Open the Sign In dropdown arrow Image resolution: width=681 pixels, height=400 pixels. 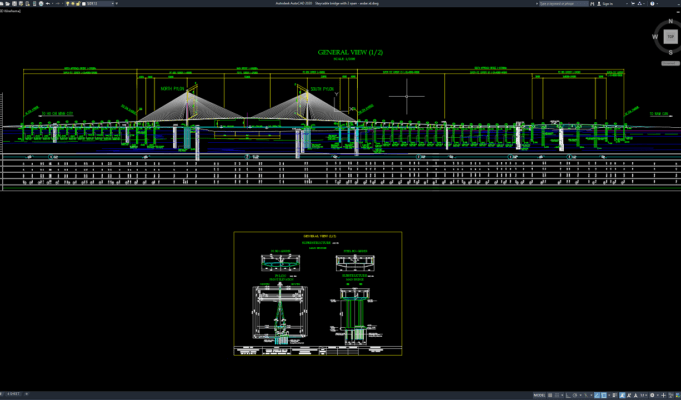627,3
